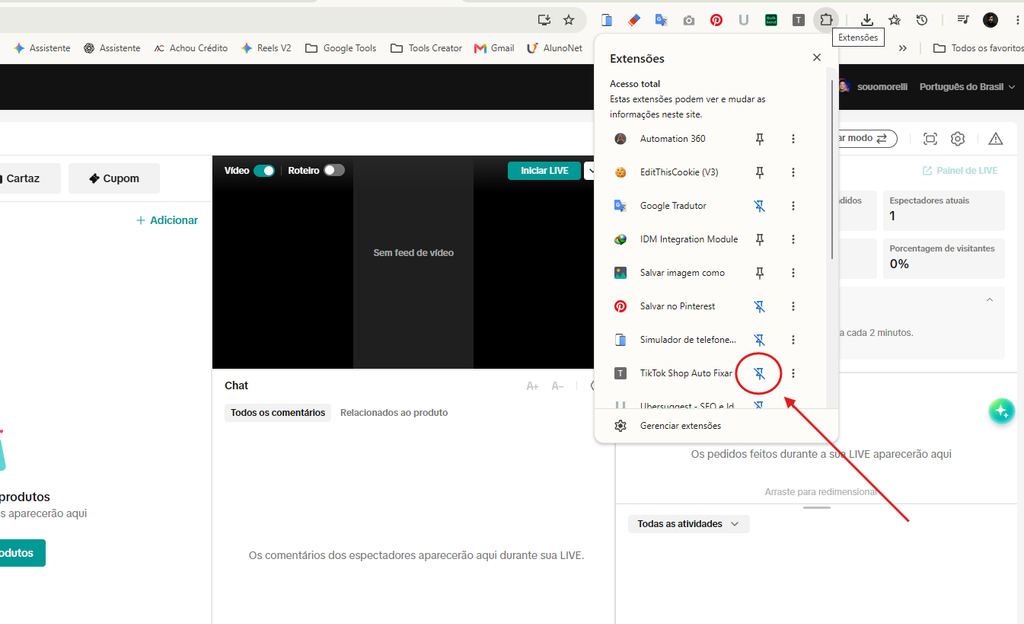Pin the EditThisCookie (V3) extension
This screenshot has width=1024, height=624.
tap(760, 172)
